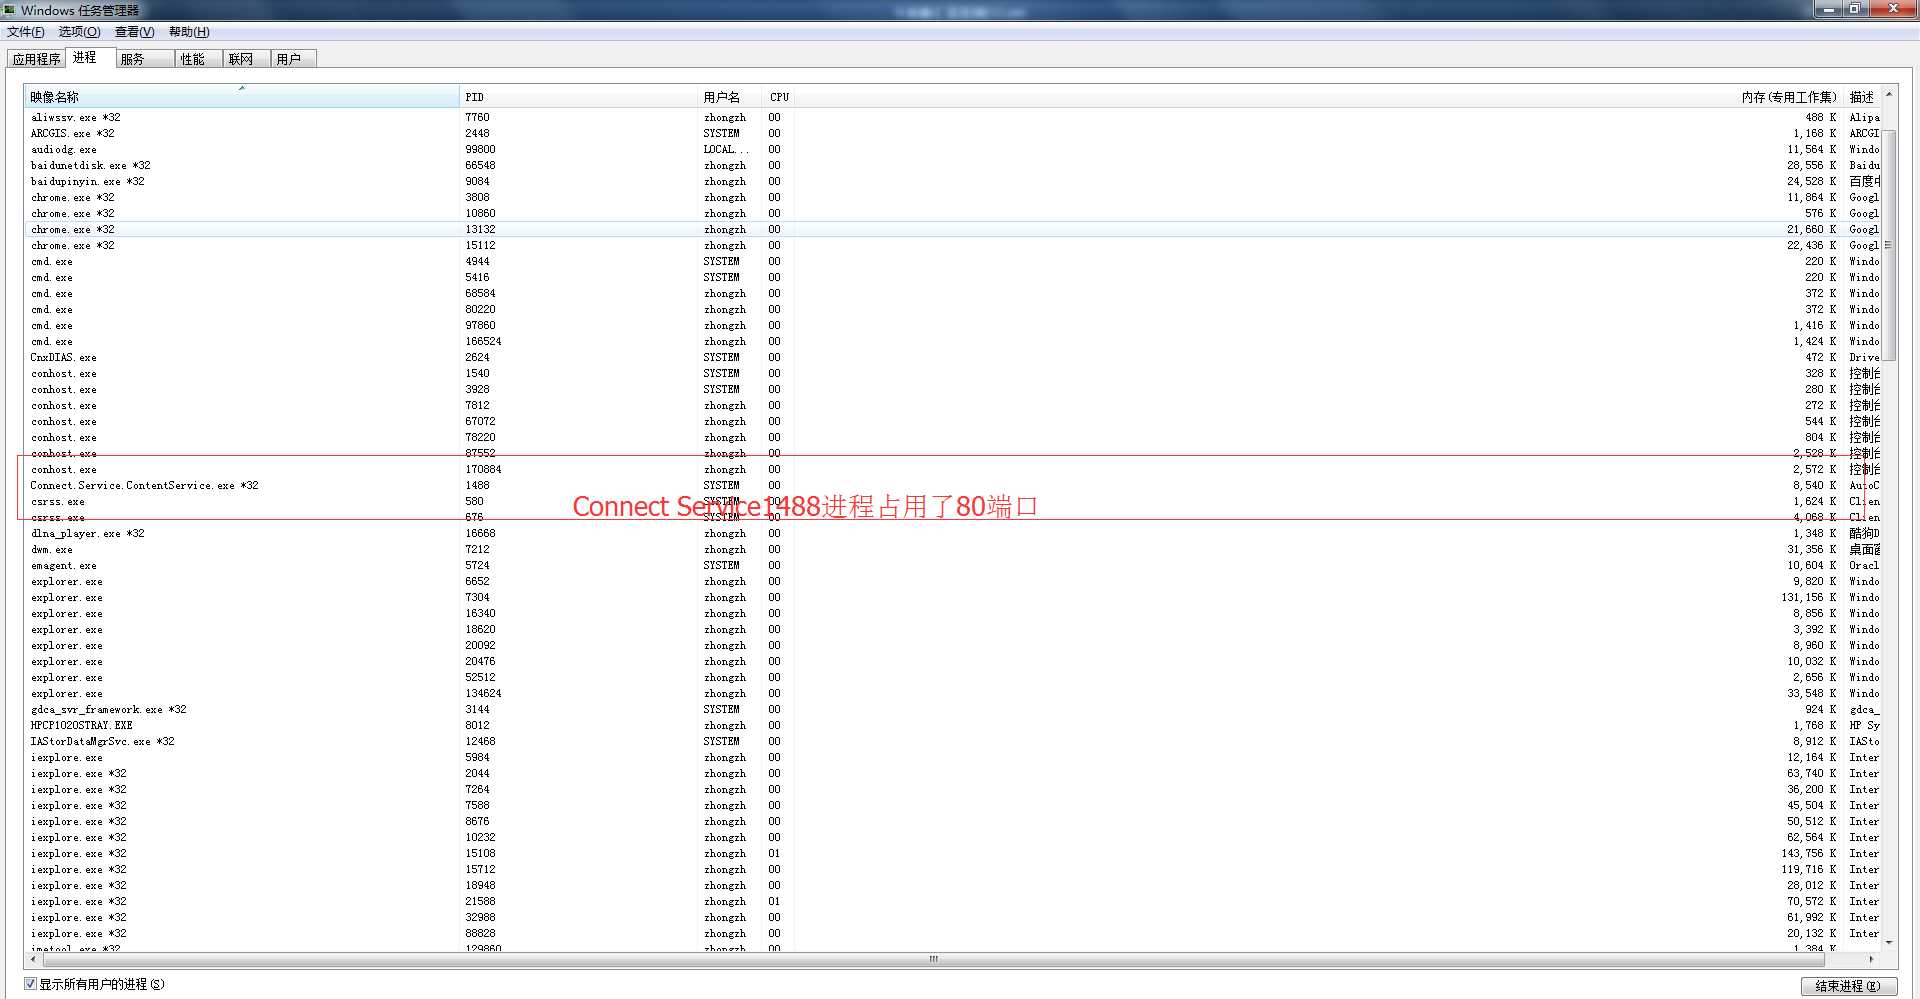The width and height of the screenshot is (1920, 999).
Task: Click the vertical scrollbar up arrow
Action: (x=1888, y=94)
